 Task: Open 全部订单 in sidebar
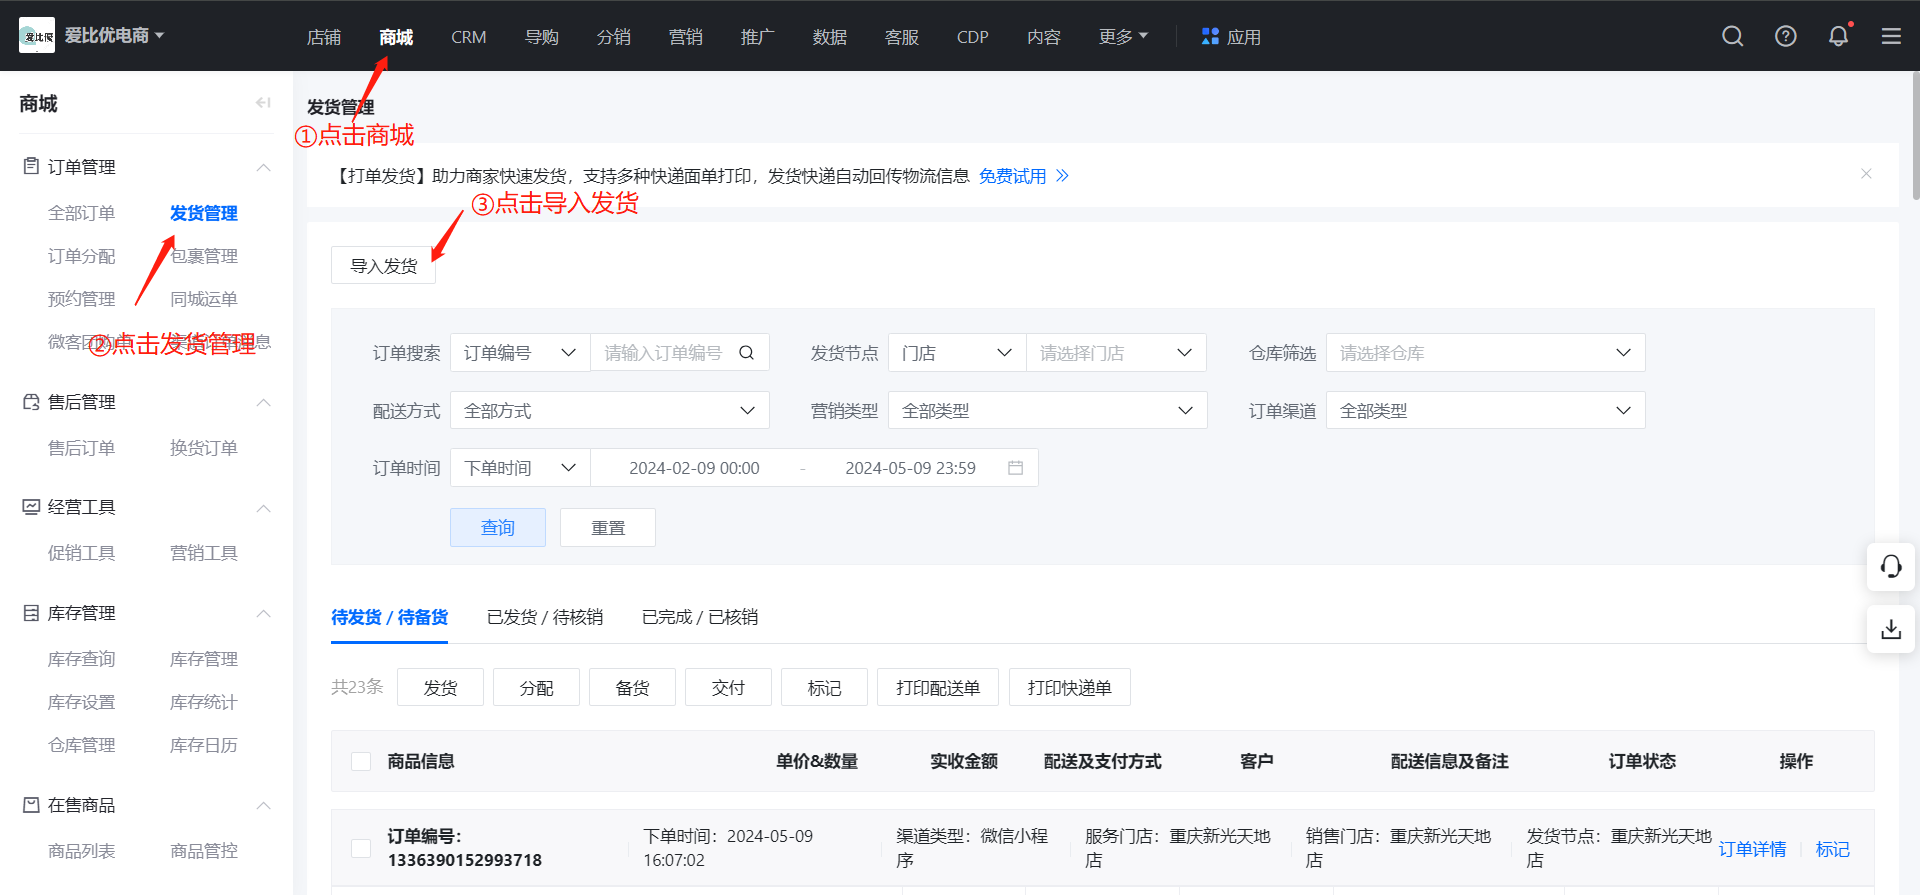tap(82, 213)
